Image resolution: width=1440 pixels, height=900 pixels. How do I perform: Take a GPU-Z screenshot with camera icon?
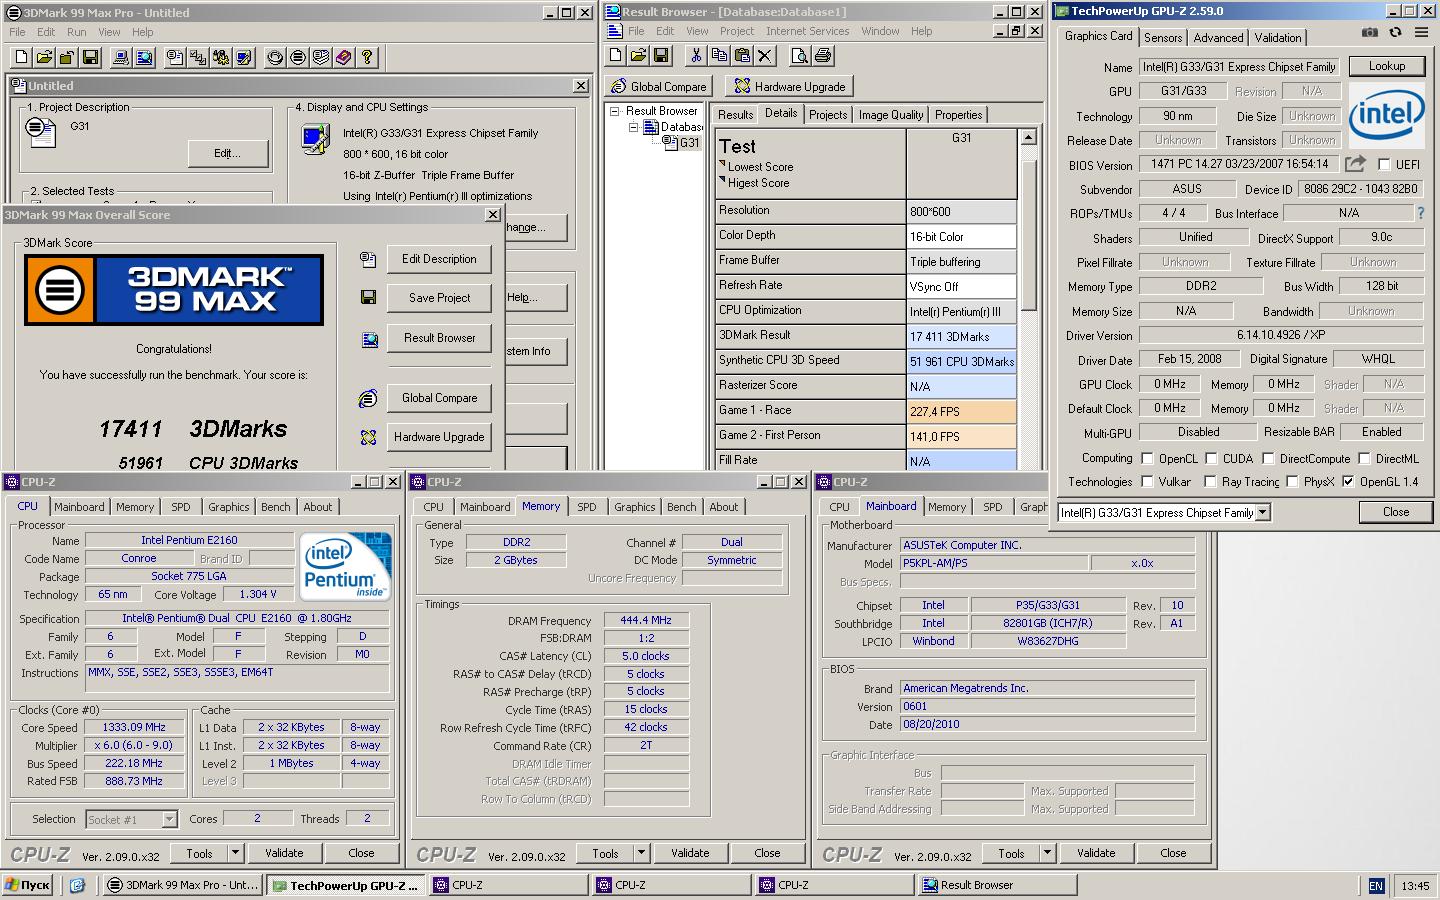point(1370,33)
